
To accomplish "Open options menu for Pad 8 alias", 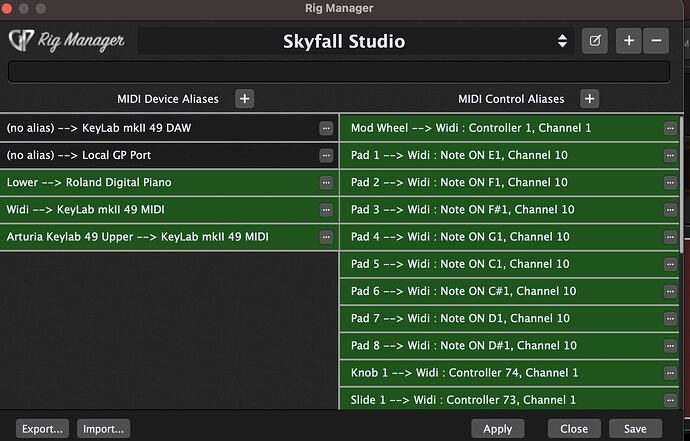I will point(670,346).
